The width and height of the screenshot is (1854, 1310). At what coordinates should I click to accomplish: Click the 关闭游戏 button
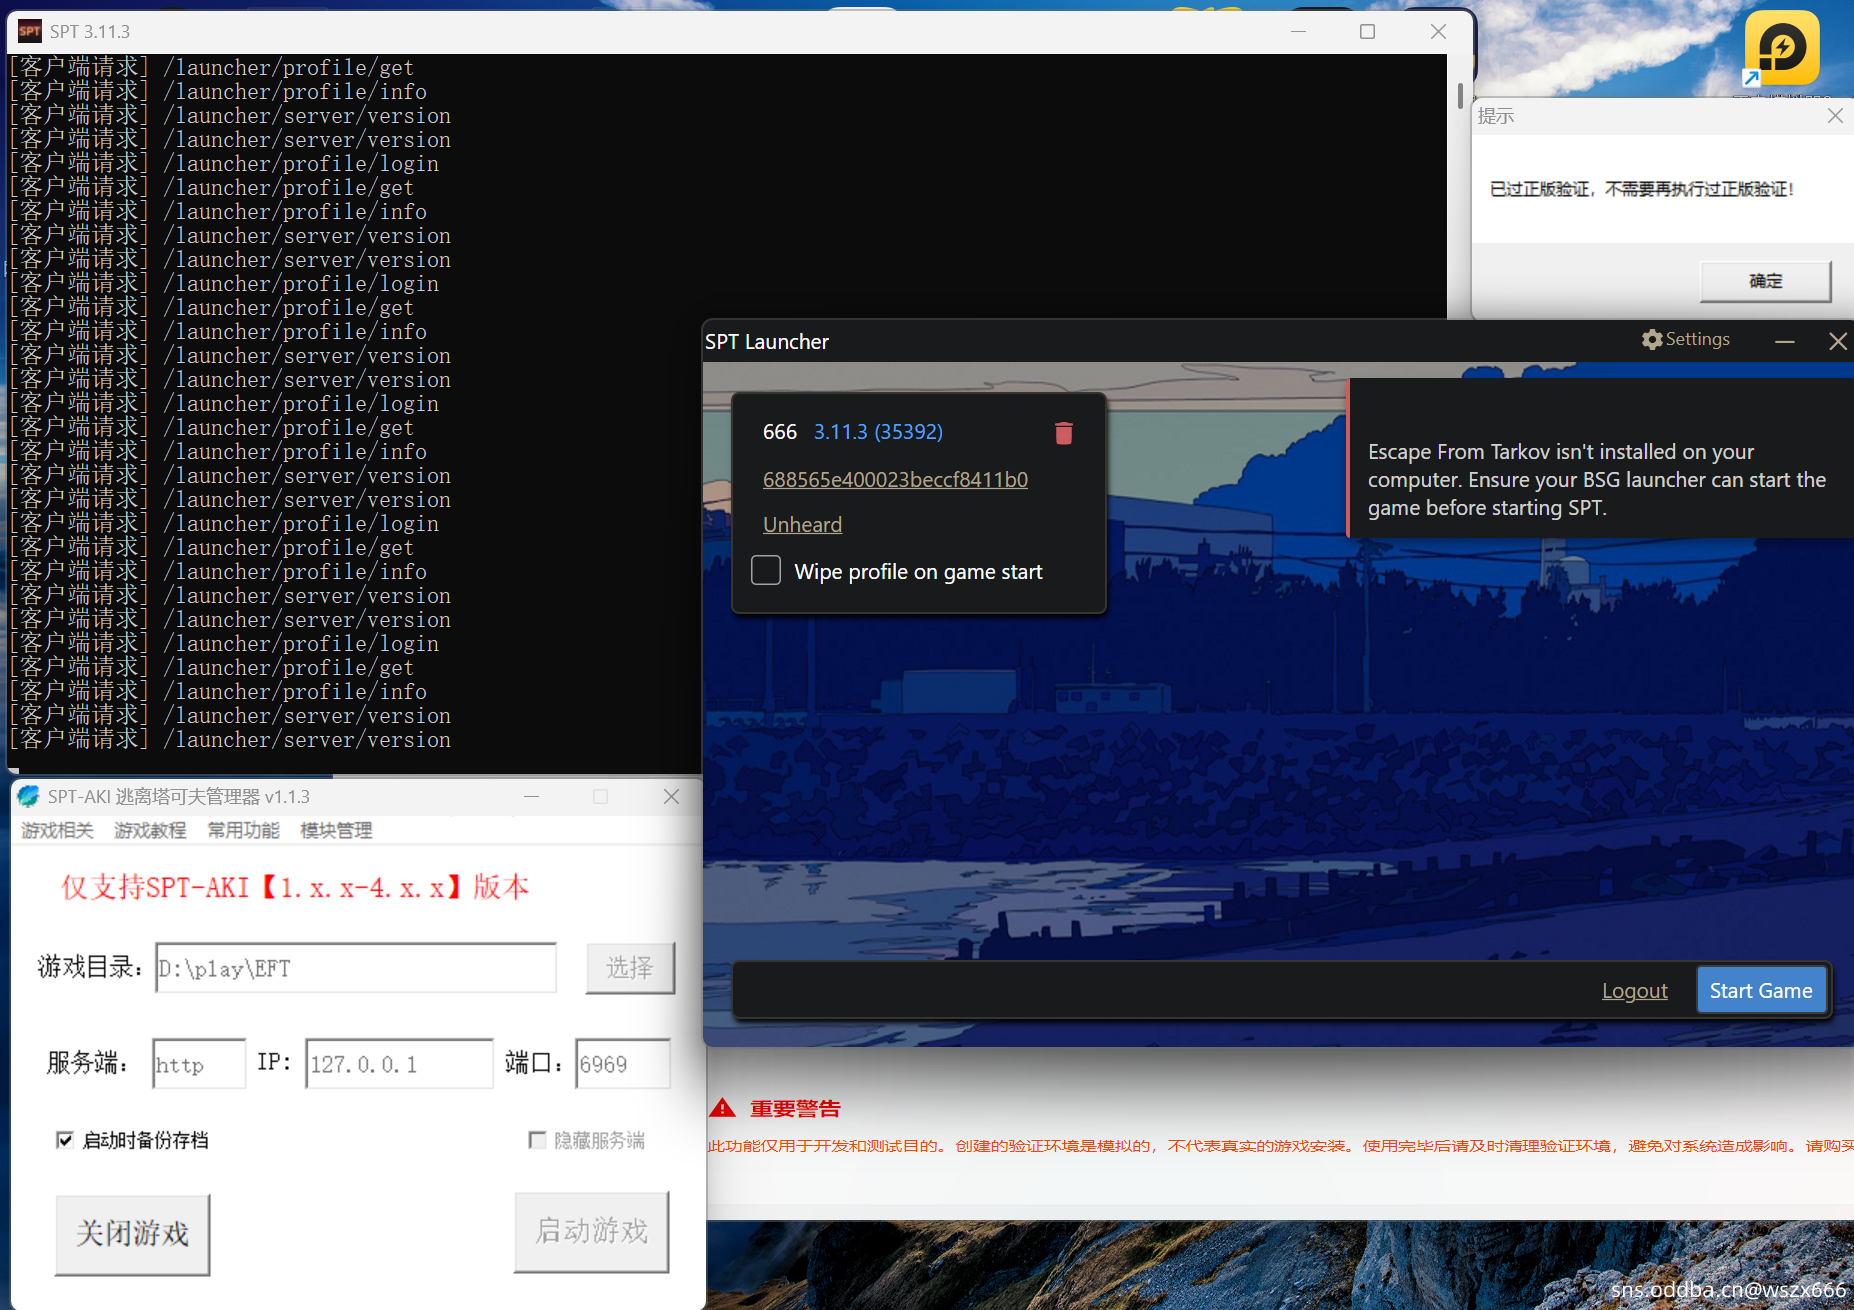coord(132,1233)
